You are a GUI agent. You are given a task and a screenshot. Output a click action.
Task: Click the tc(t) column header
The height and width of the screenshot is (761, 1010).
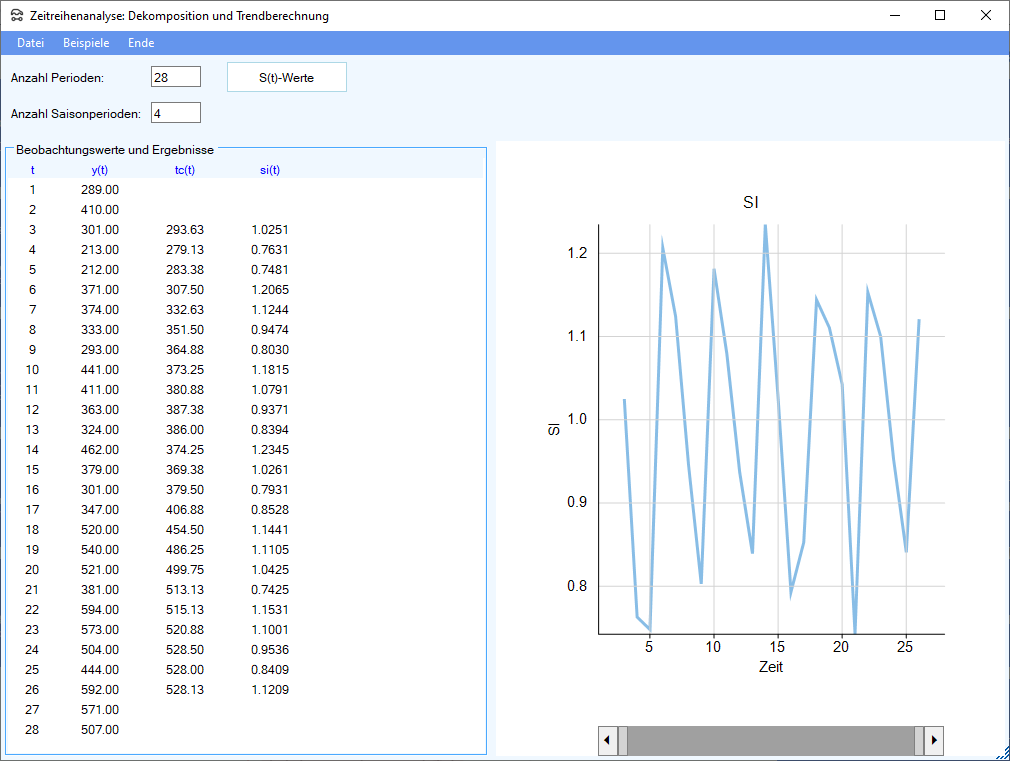(x=185, y=170)
